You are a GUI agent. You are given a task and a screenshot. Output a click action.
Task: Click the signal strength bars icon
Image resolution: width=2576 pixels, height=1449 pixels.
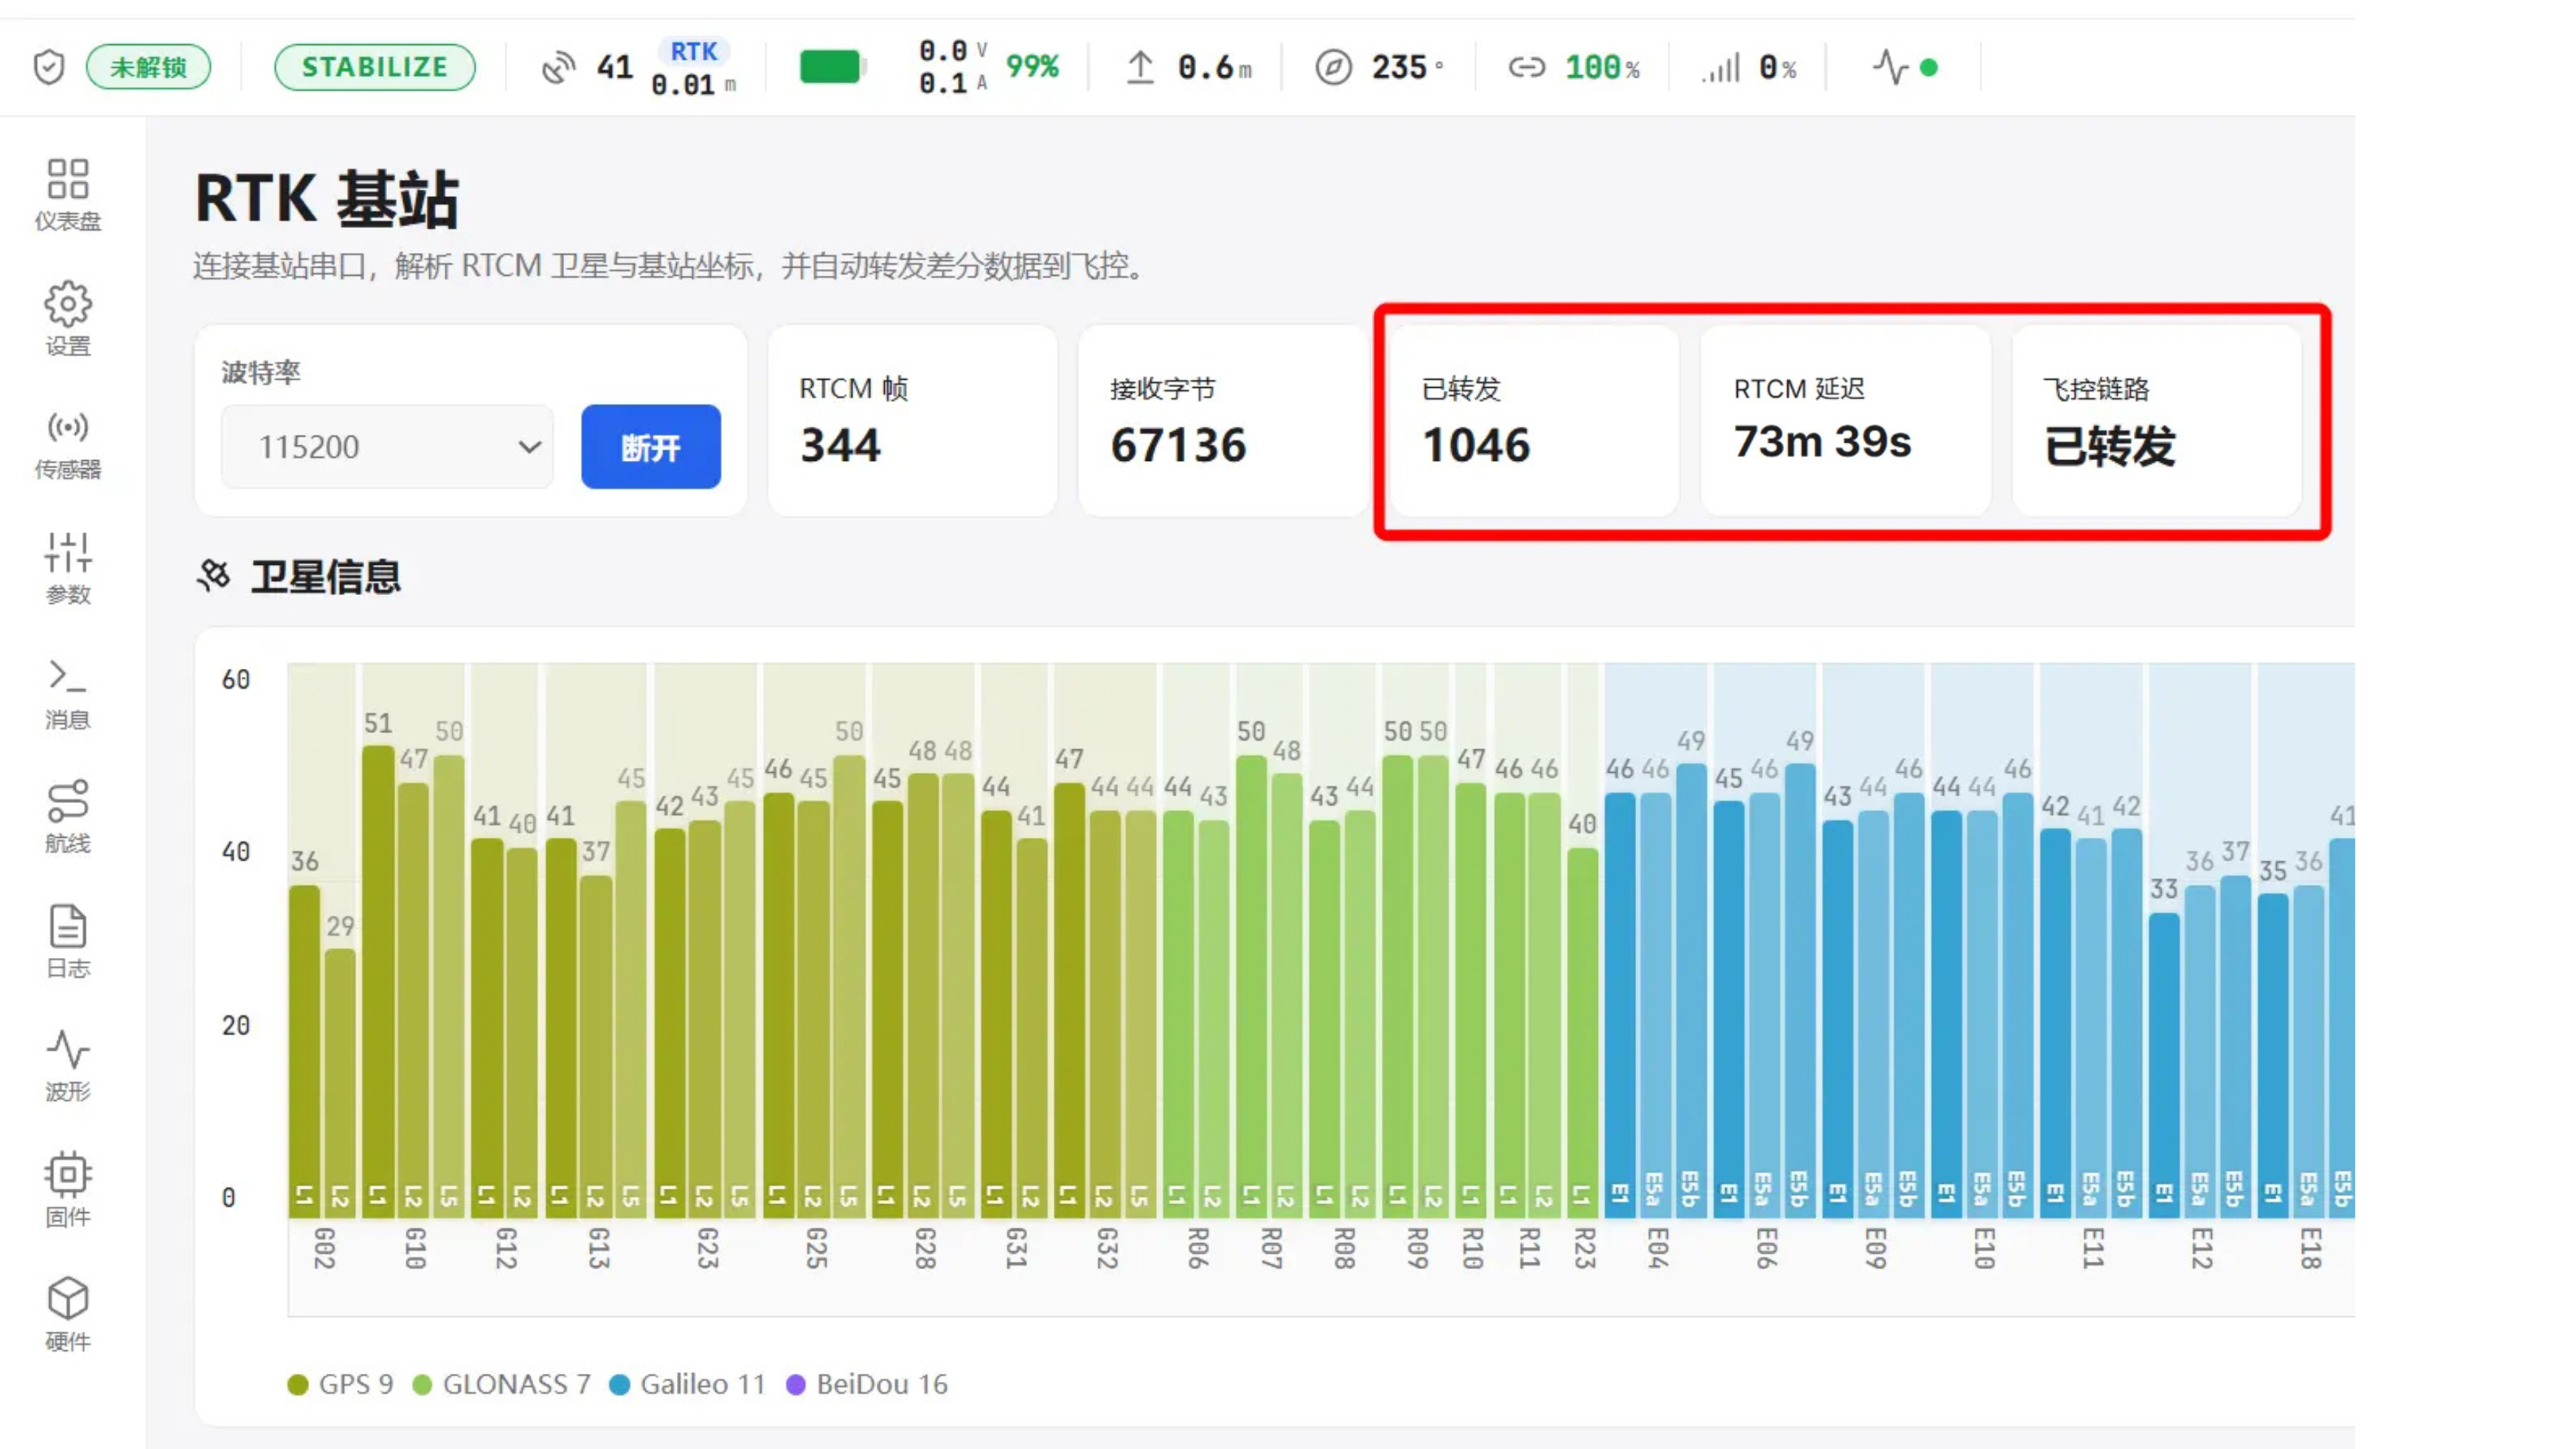click(1720, 68)
